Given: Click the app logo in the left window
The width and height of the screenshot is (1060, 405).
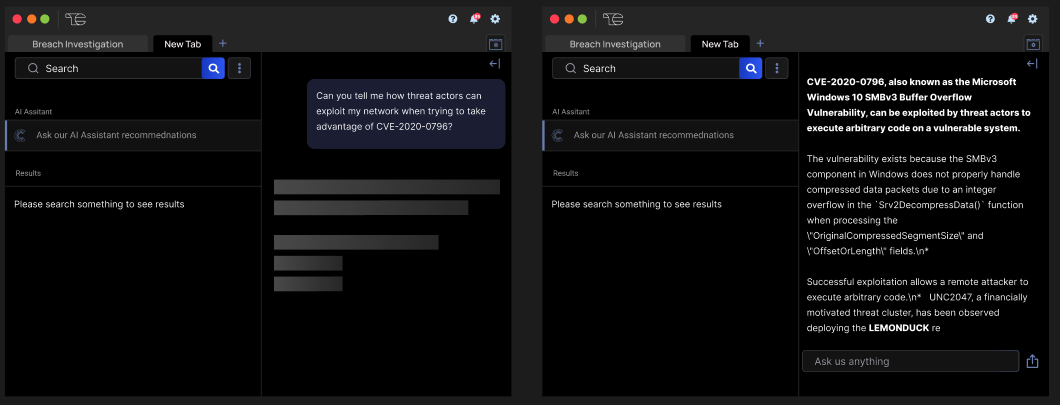Looking at the screenshot, I should [76, 19].
